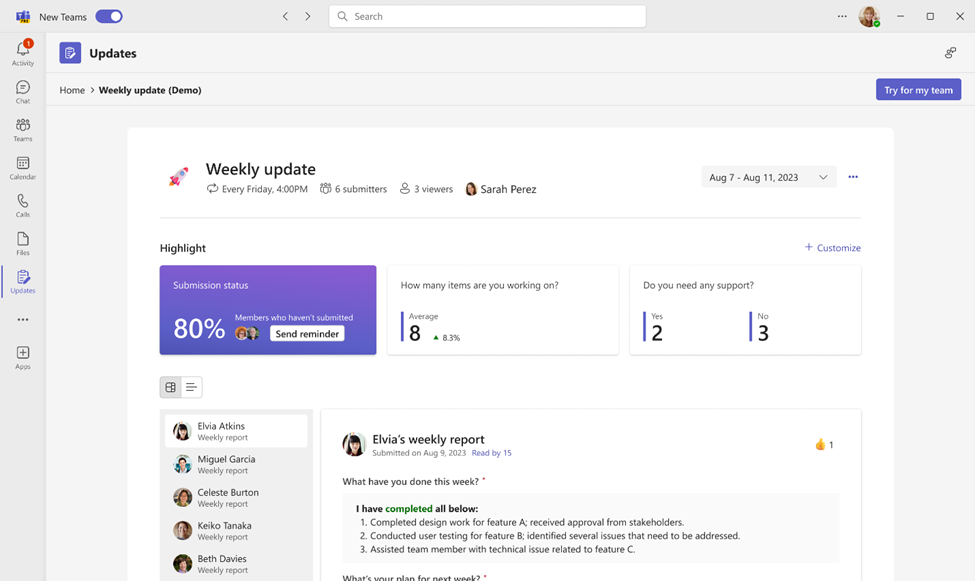Image resolution: width=975 pixels, height=581 pixels.
Task: Open the Customize highlight link
Action: coord(833,248)
